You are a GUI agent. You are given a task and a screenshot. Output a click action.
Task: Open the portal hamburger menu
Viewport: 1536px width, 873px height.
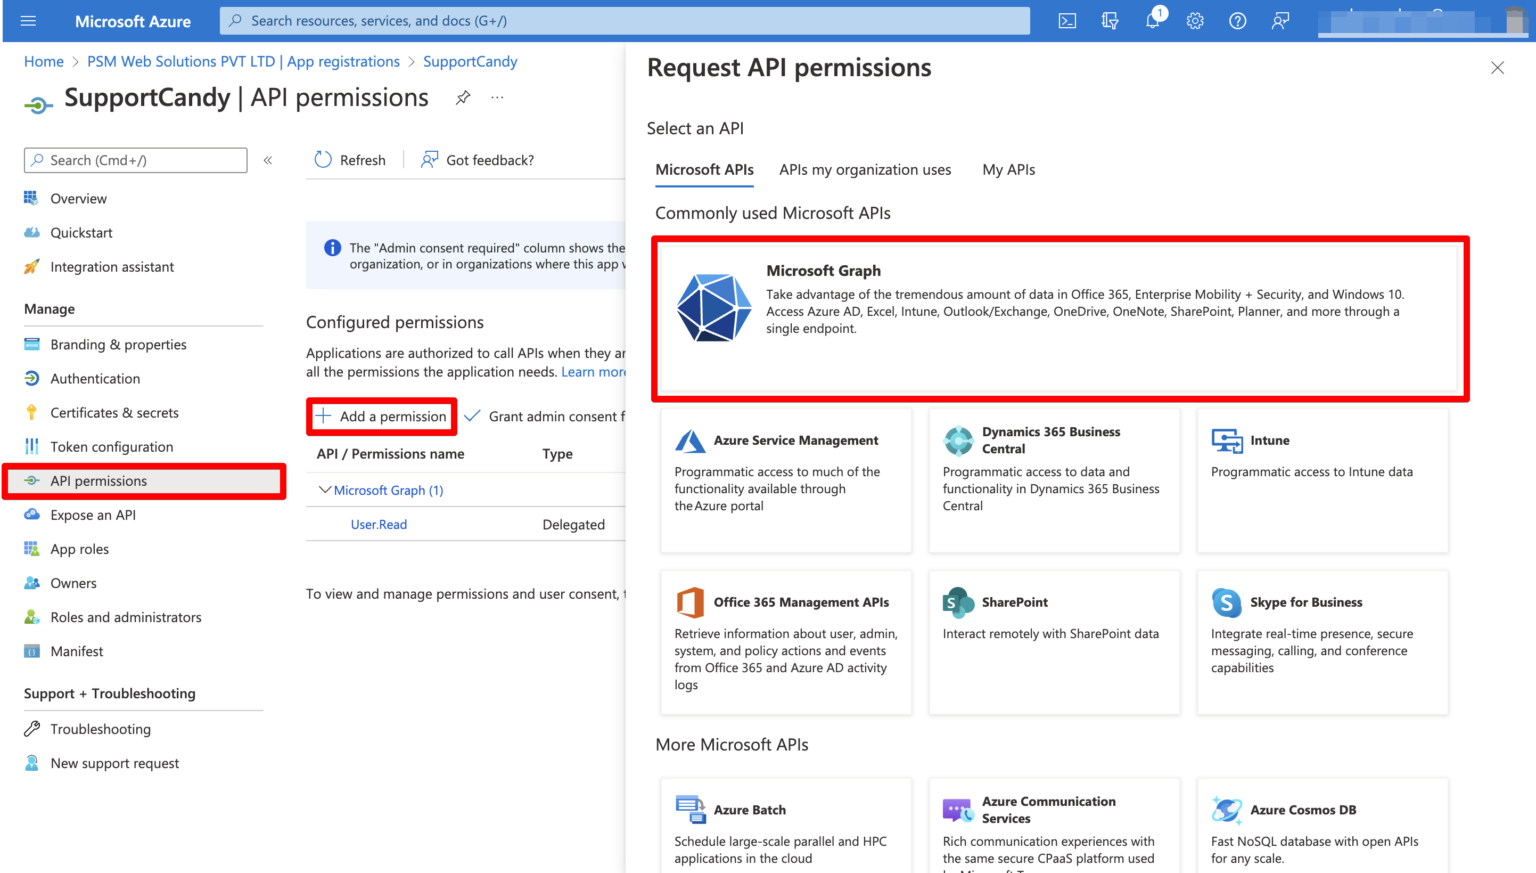point(28,21)
